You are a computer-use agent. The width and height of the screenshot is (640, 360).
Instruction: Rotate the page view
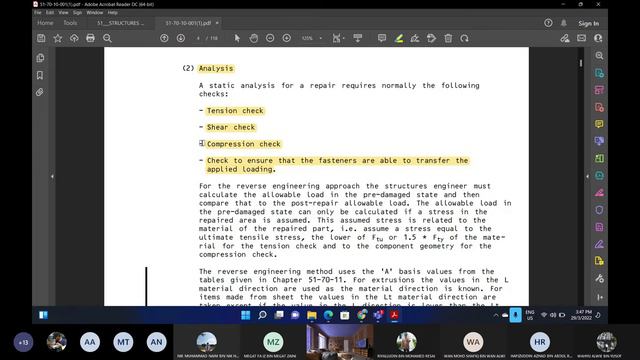(x=464, y=38)
